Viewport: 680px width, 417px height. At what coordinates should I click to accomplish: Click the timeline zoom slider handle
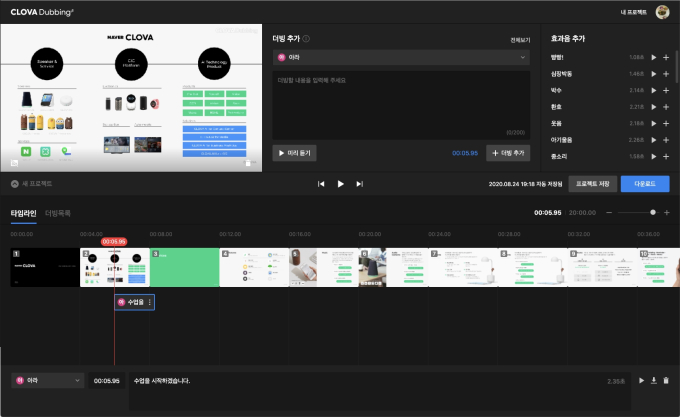point(653,212)
